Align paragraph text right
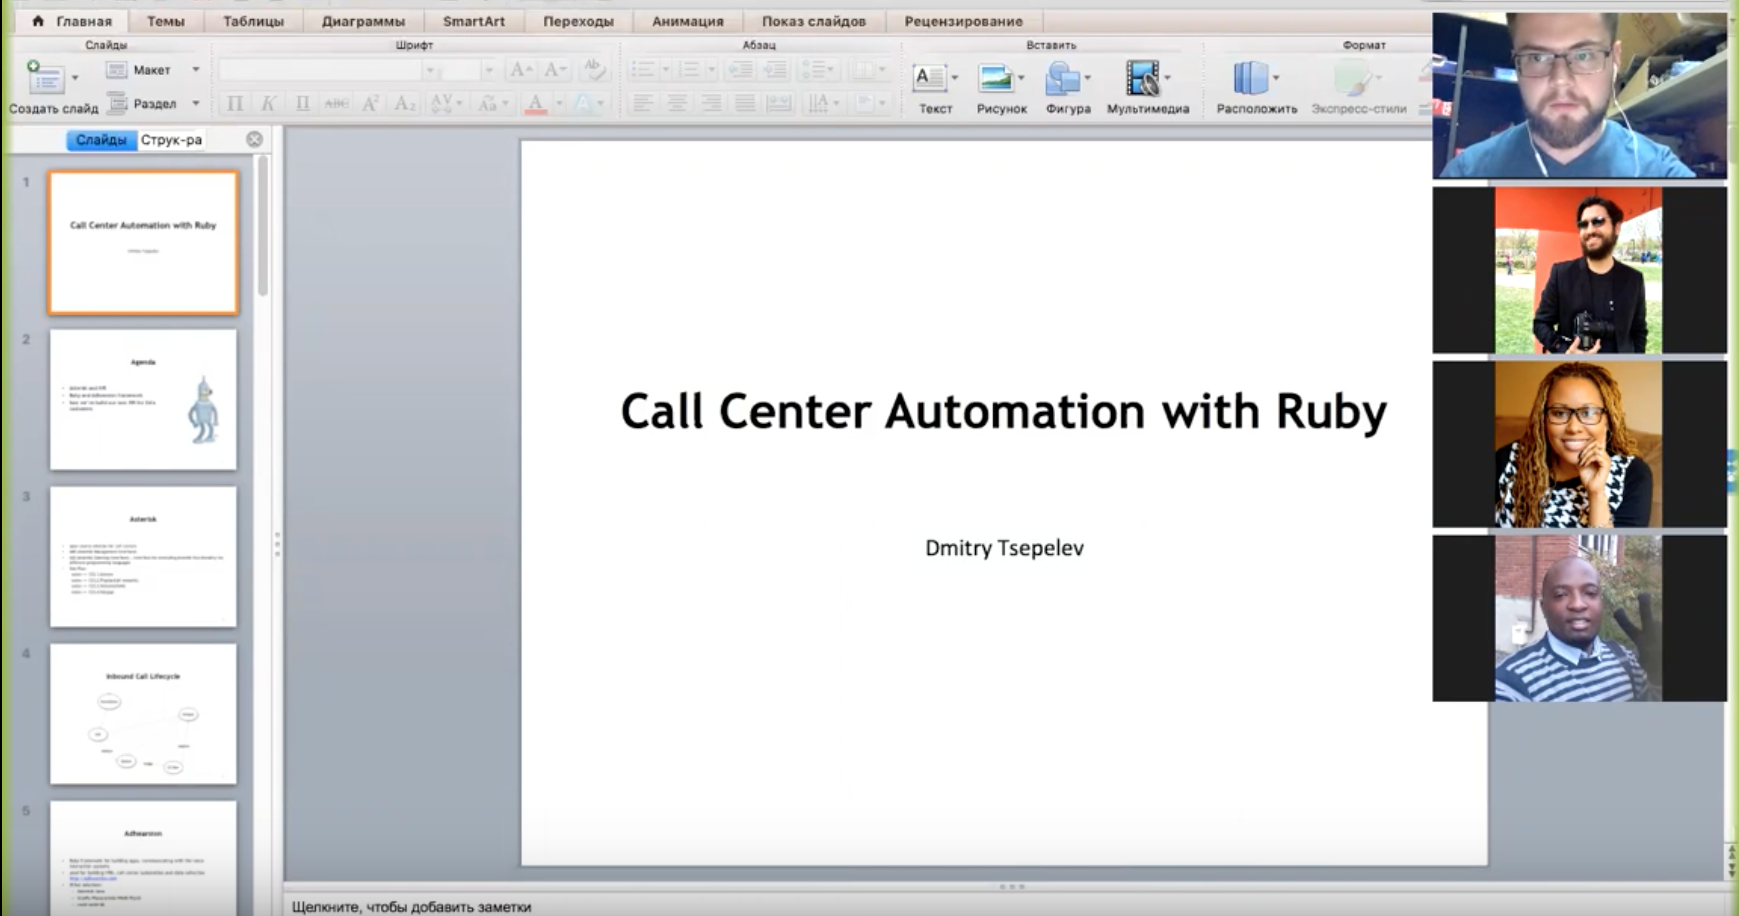The image size is (1739, 916). tap(711, 103)
